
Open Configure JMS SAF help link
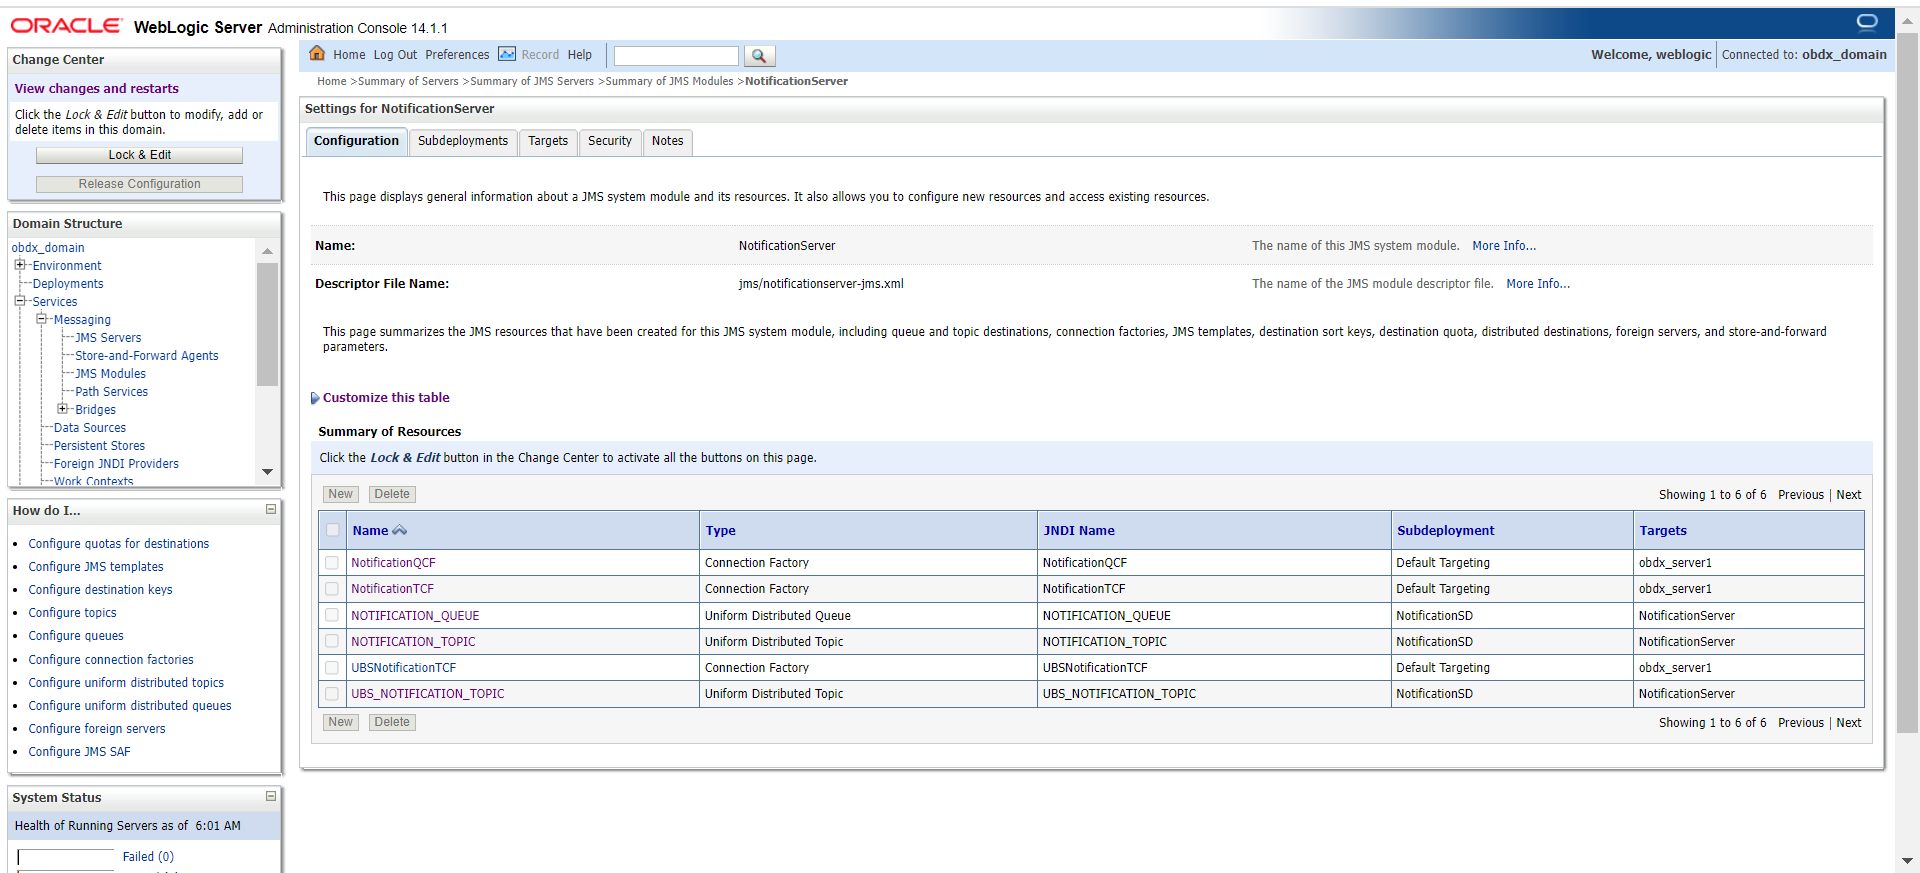coord(79,752)
